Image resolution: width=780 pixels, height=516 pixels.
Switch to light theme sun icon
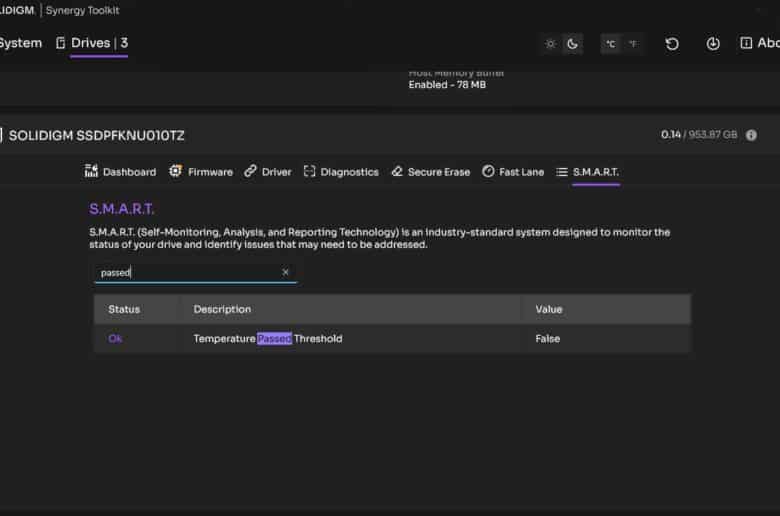[551, 44]
